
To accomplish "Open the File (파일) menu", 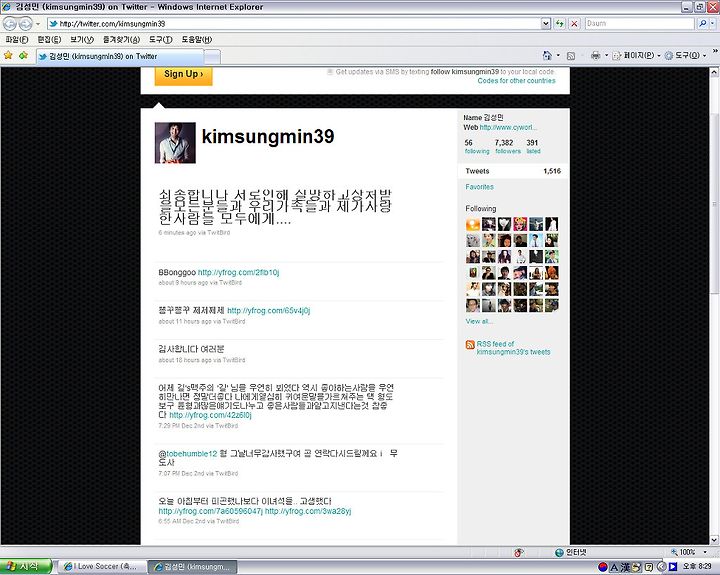I will (17, 39).
